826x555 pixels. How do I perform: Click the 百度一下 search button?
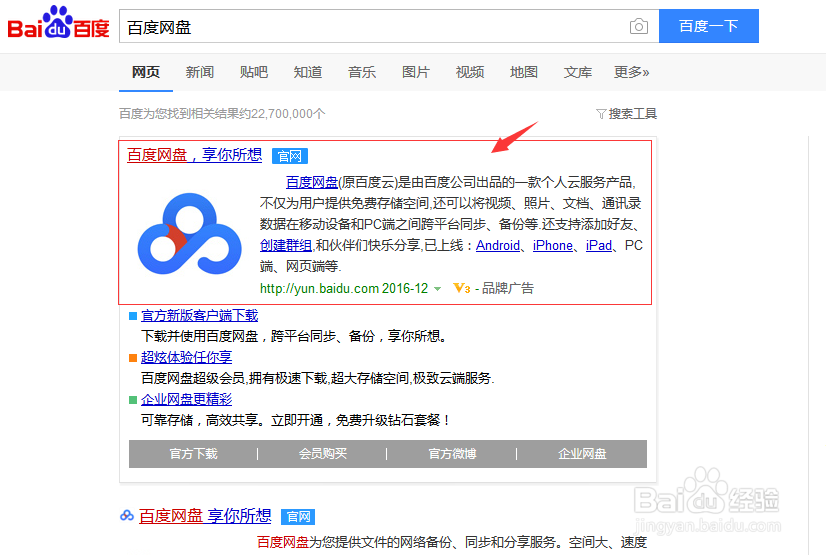709,26
